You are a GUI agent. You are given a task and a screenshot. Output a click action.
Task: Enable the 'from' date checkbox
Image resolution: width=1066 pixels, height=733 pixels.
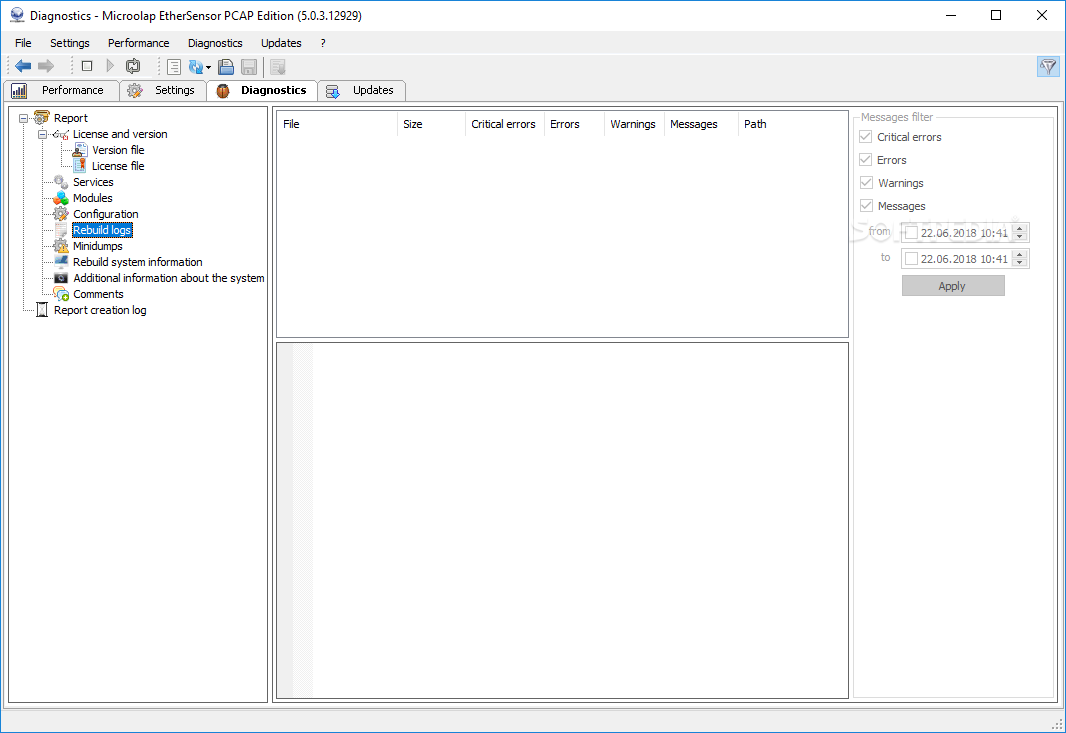point(911,233)
